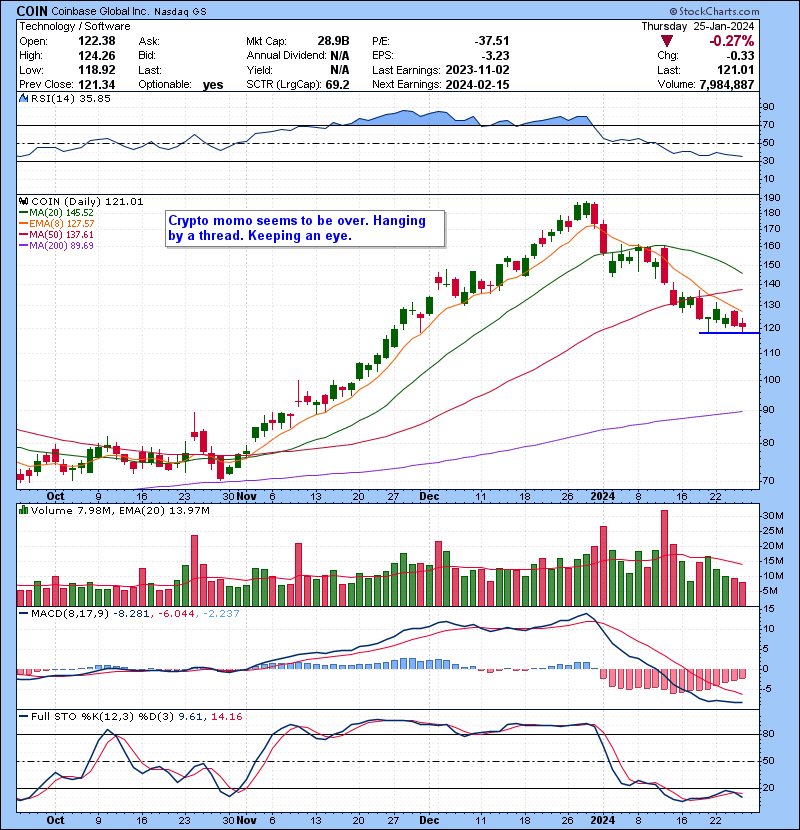Click the purple MA(200) legend line marker
Screen dimensions: 800x830
[x=24, y=246]
